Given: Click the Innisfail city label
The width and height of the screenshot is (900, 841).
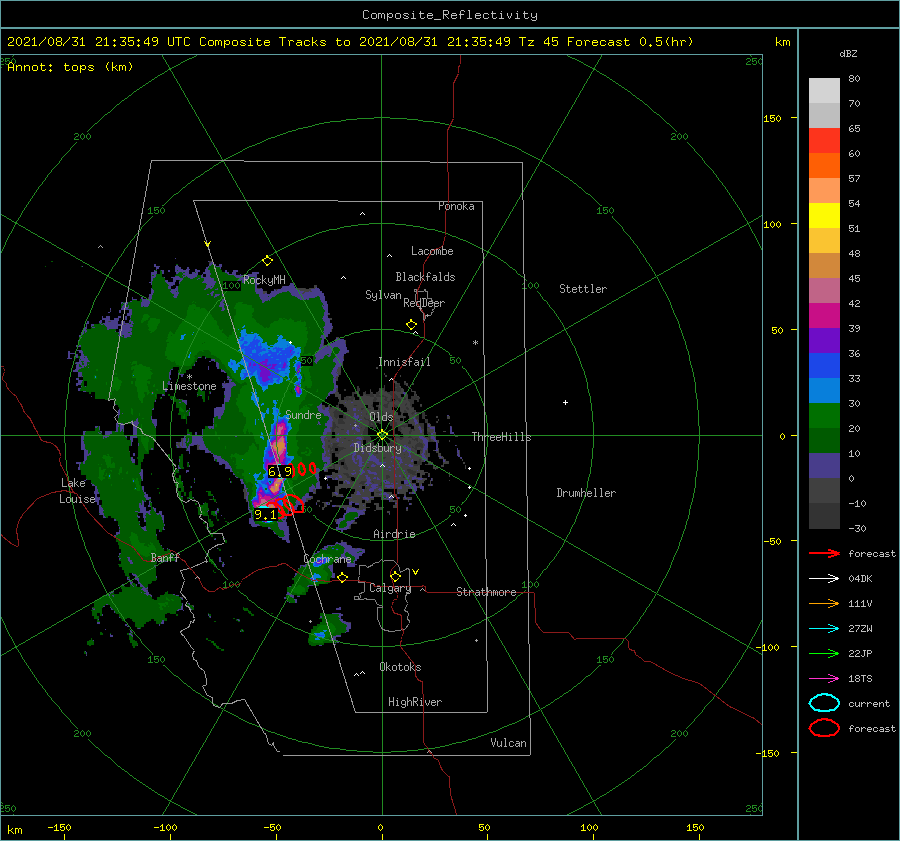Looking at the screenshot, I should [x=404, y=362].
